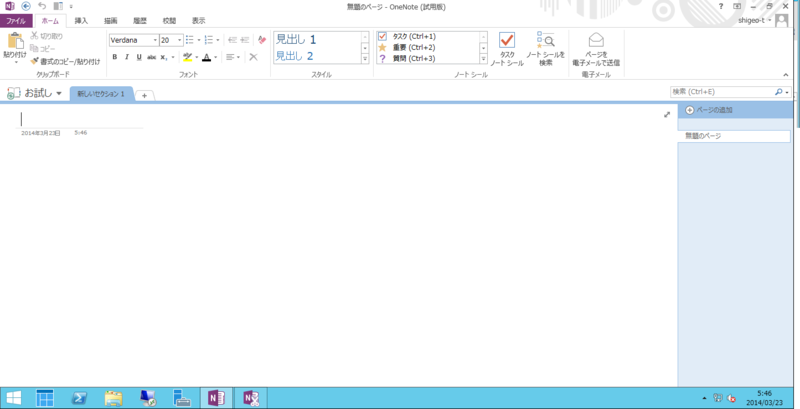Click コピー copy button
The image size is (800, 409).
click(x=43, y=48)
